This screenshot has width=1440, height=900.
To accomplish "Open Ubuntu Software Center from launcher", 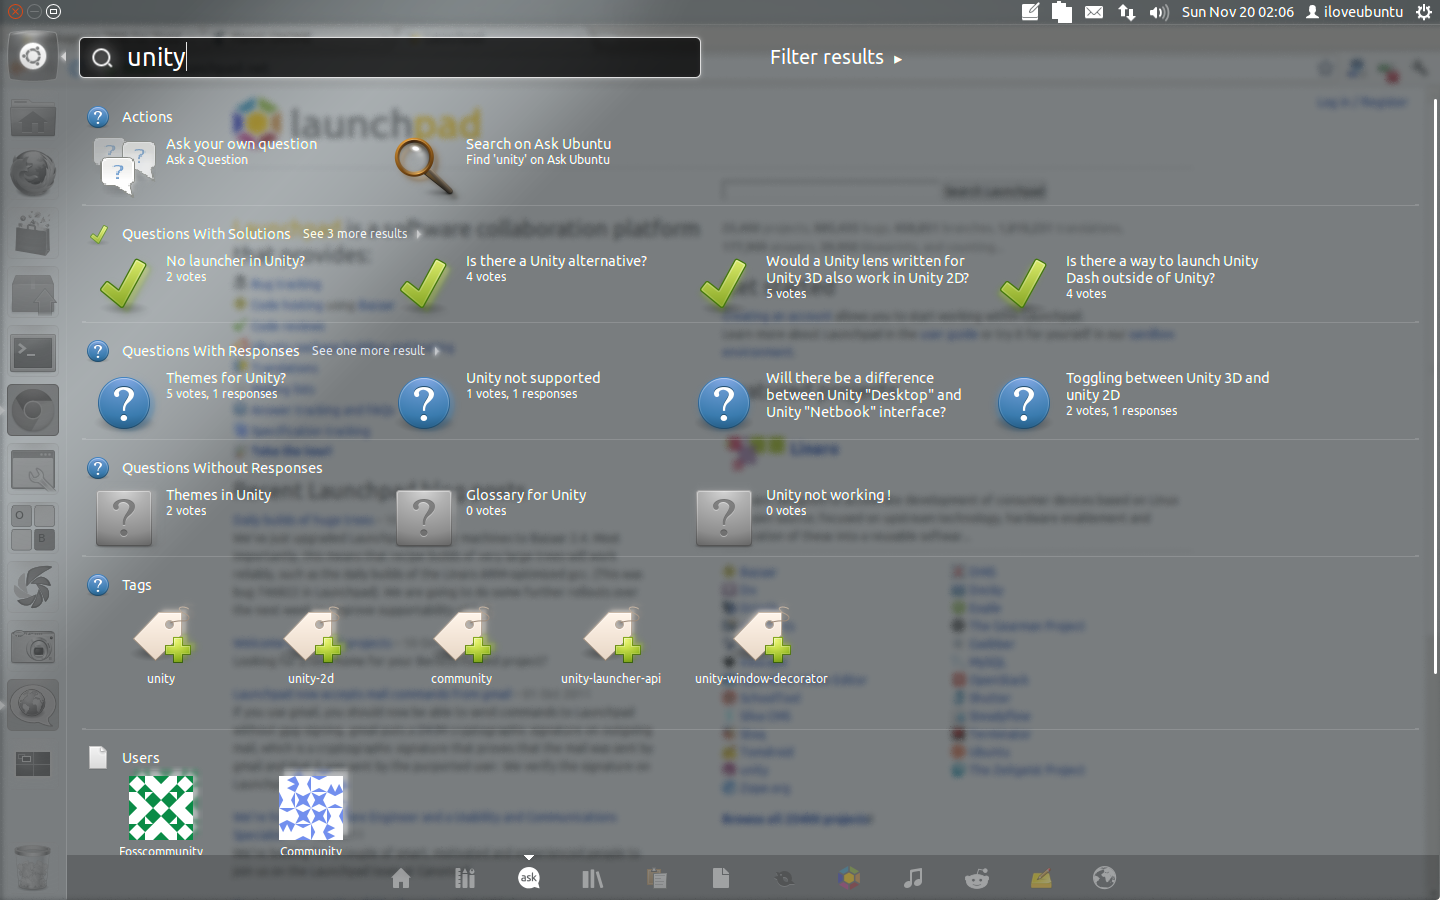I will [x=33, y=233].
